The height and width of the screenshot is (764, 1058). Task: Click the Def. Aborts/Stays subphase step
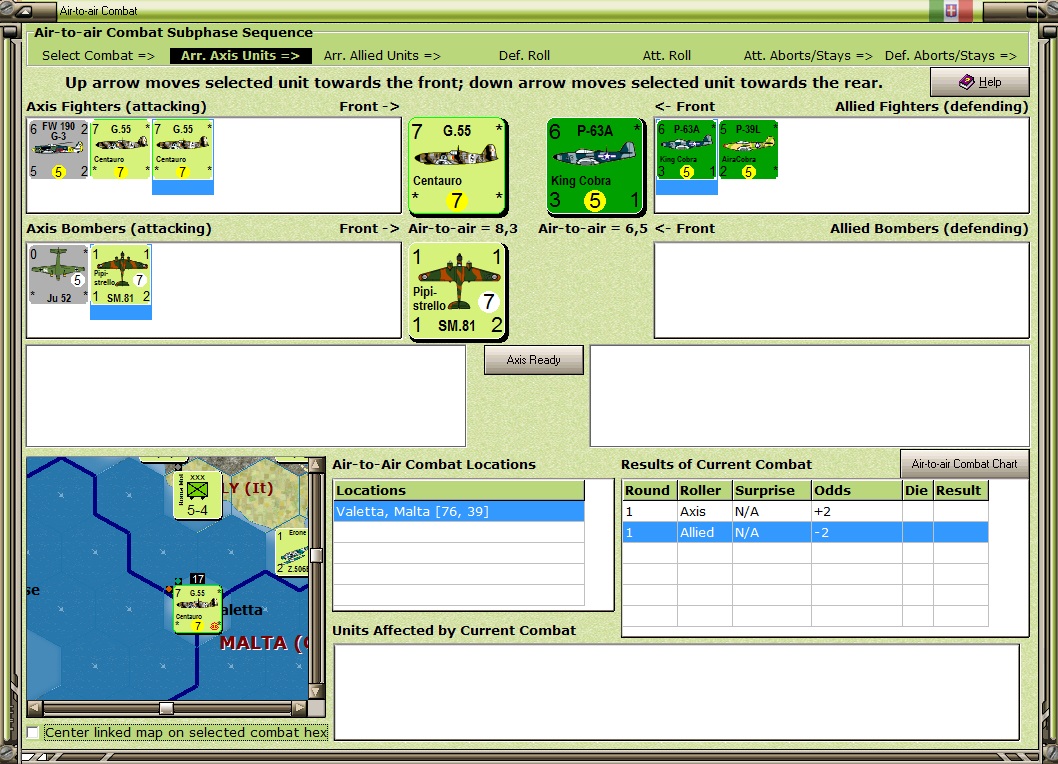[x=950, y=55]
